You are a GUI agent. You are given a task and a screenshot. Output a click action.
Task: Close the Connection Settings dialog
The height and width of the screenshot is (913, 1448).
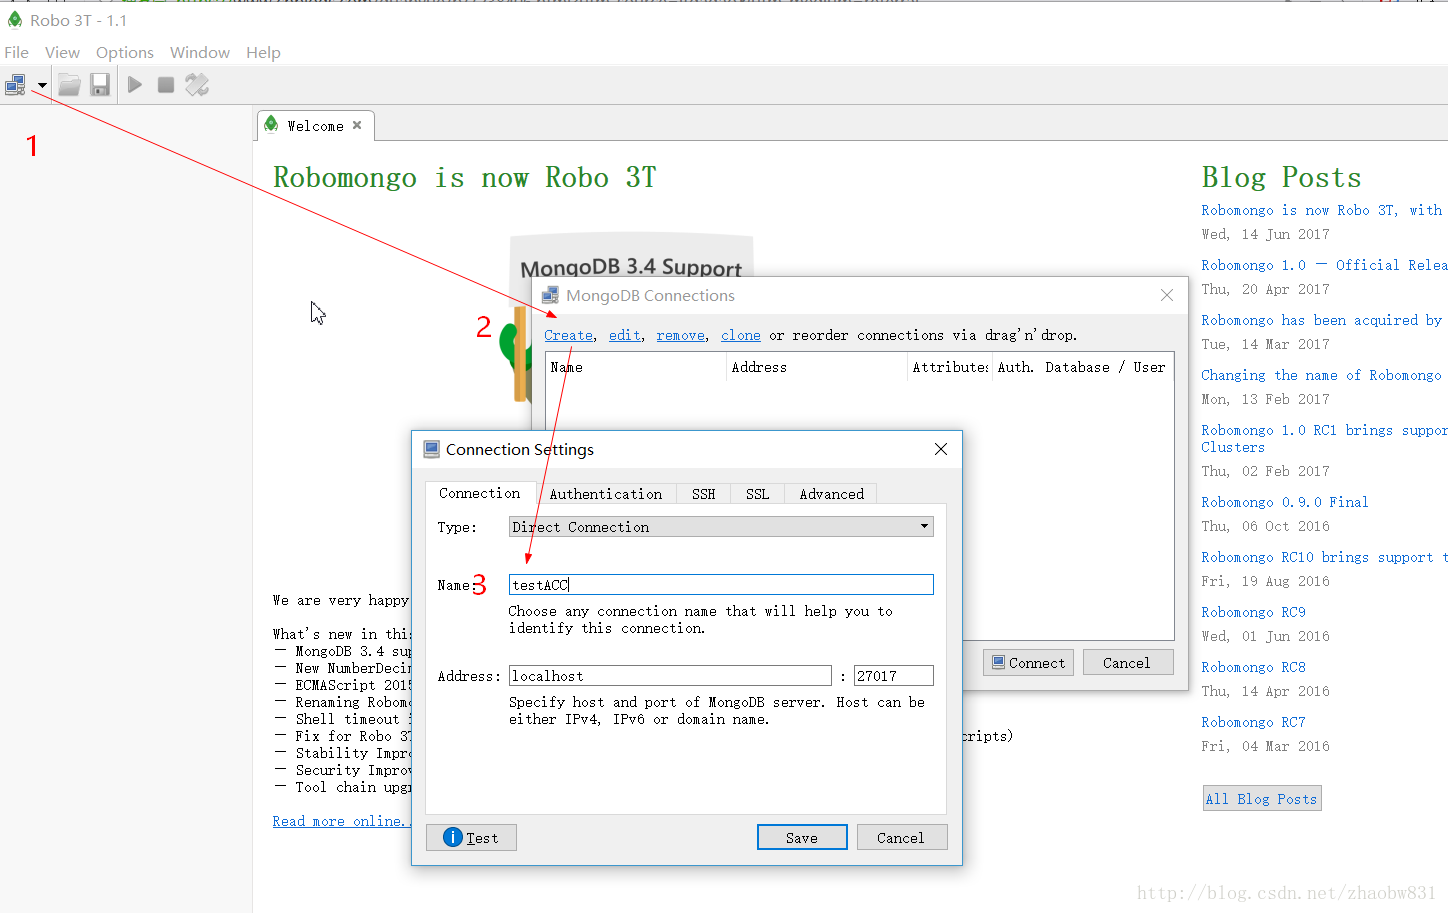tap(941, 449)
